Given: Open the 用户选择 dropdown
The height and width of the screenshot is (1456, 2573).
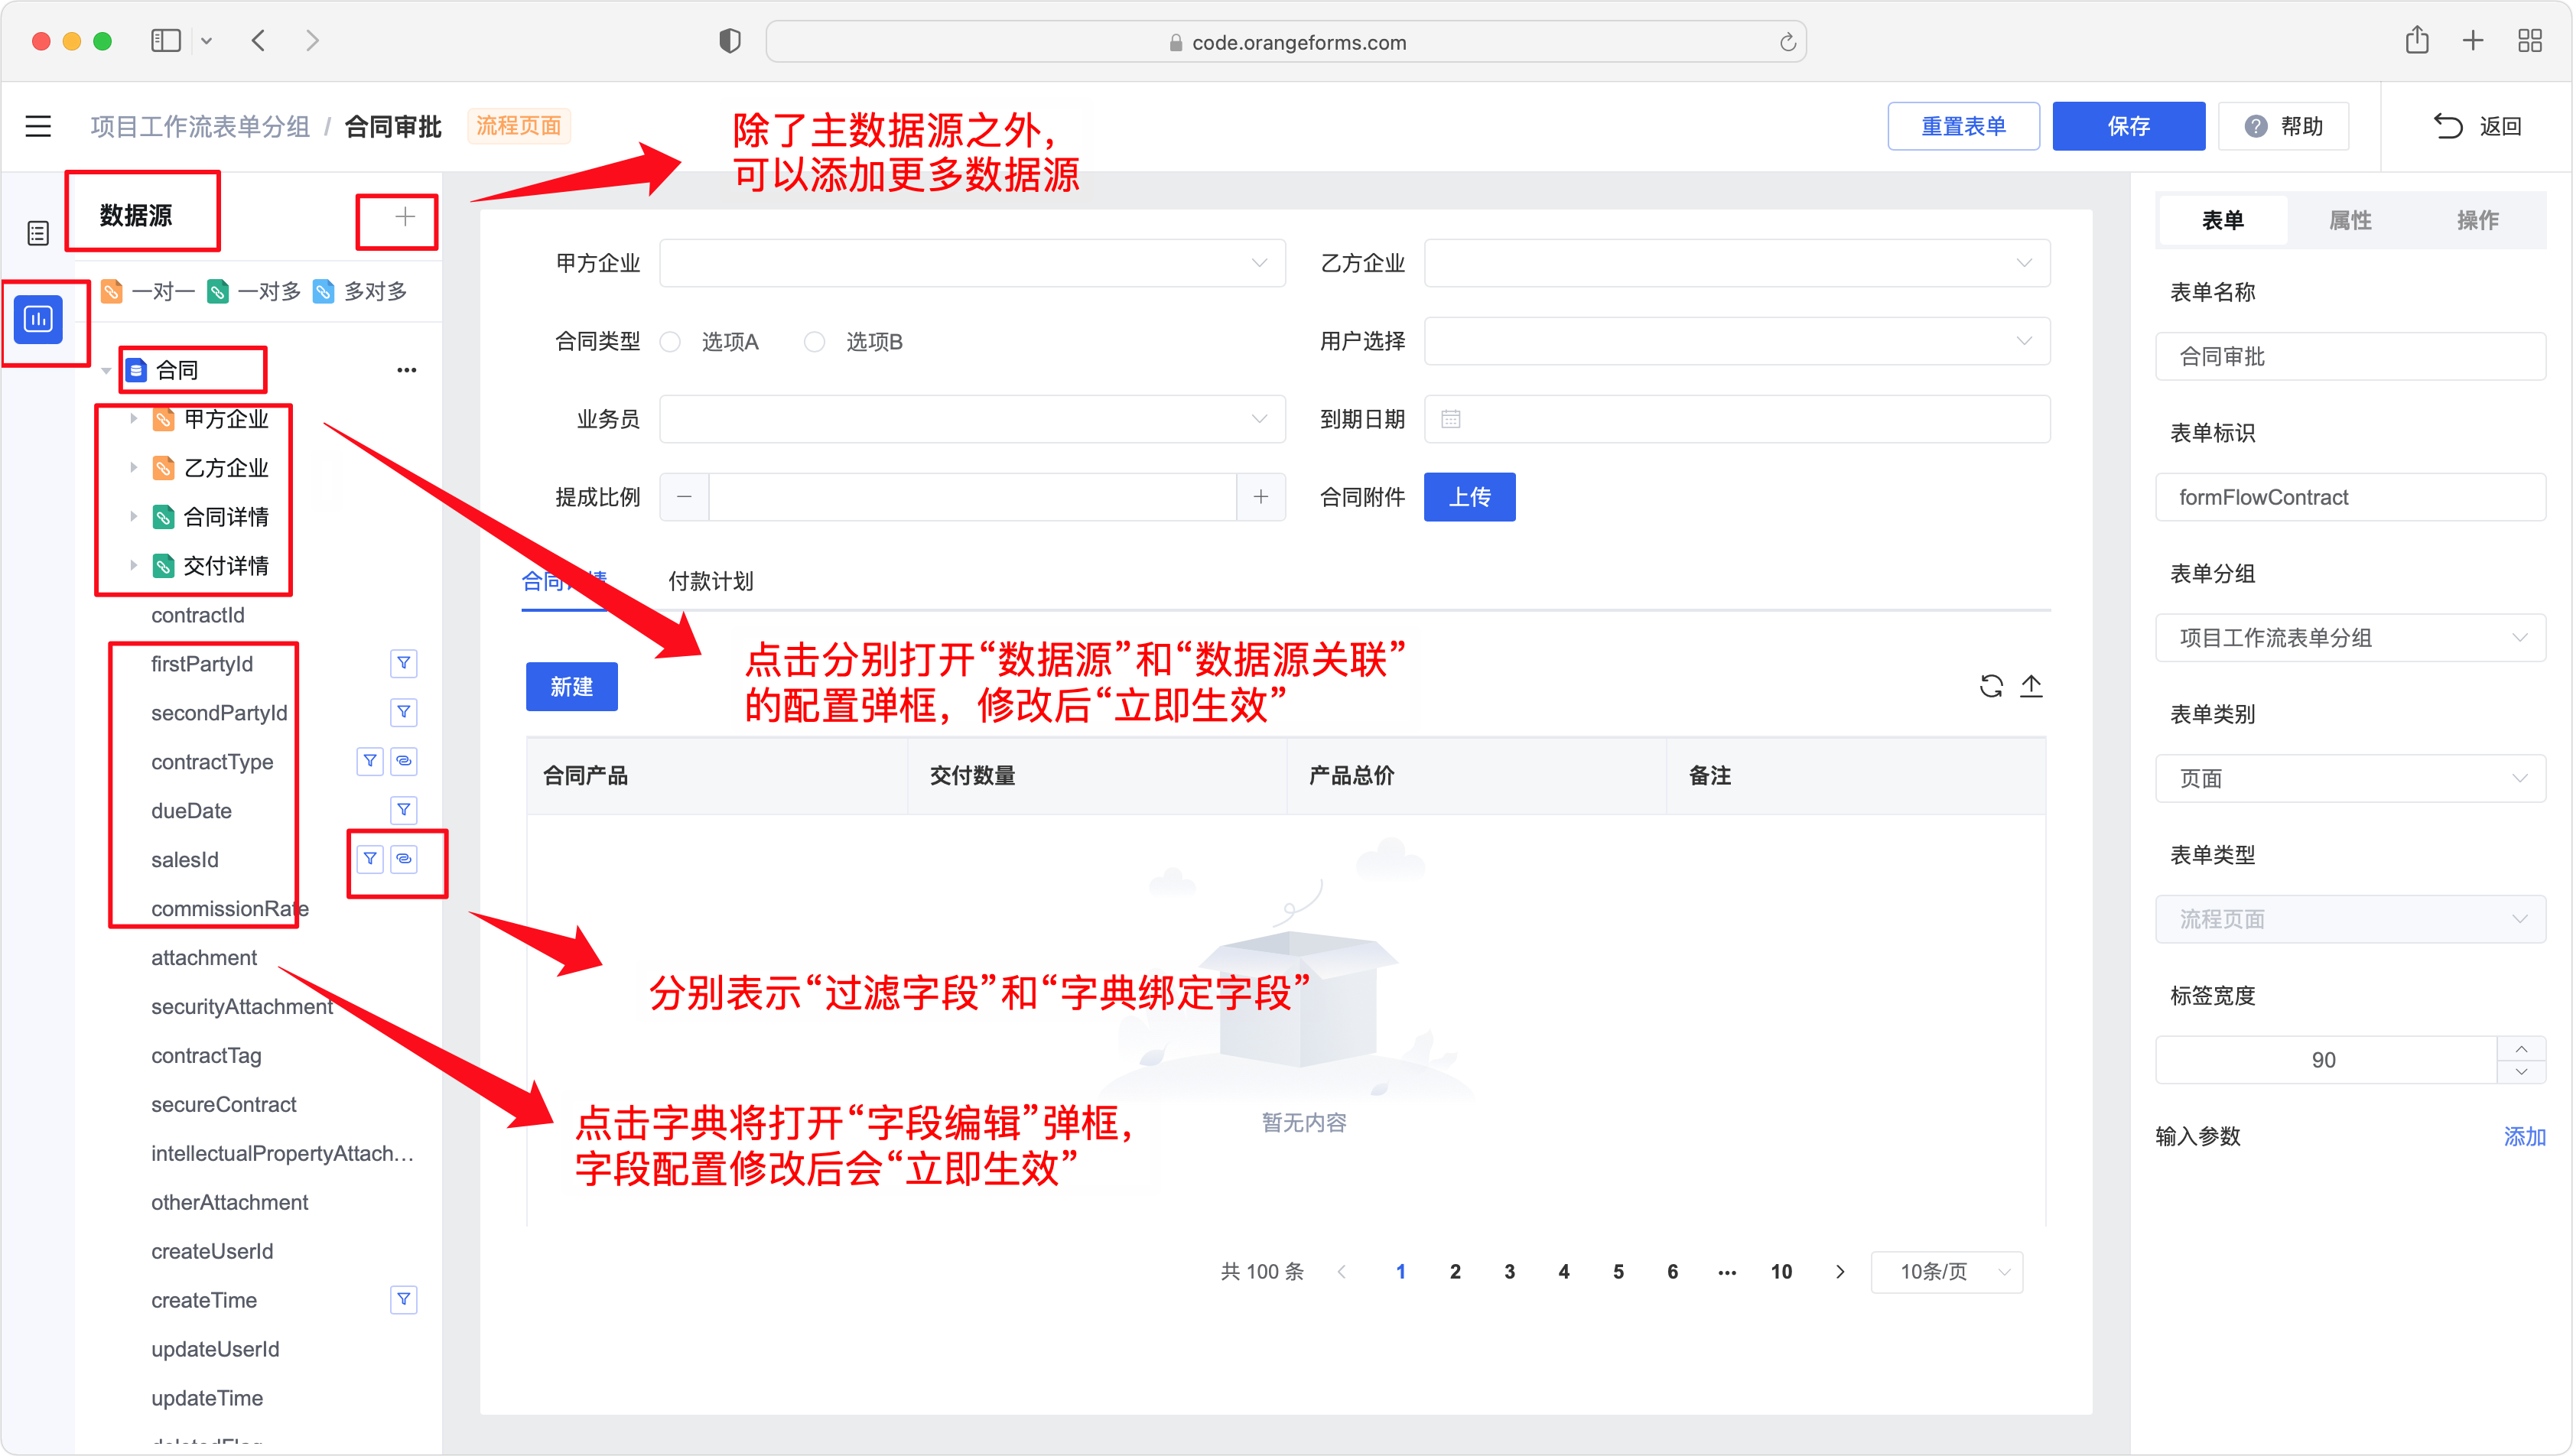Looking at the screenshot, I should 1737,341.
